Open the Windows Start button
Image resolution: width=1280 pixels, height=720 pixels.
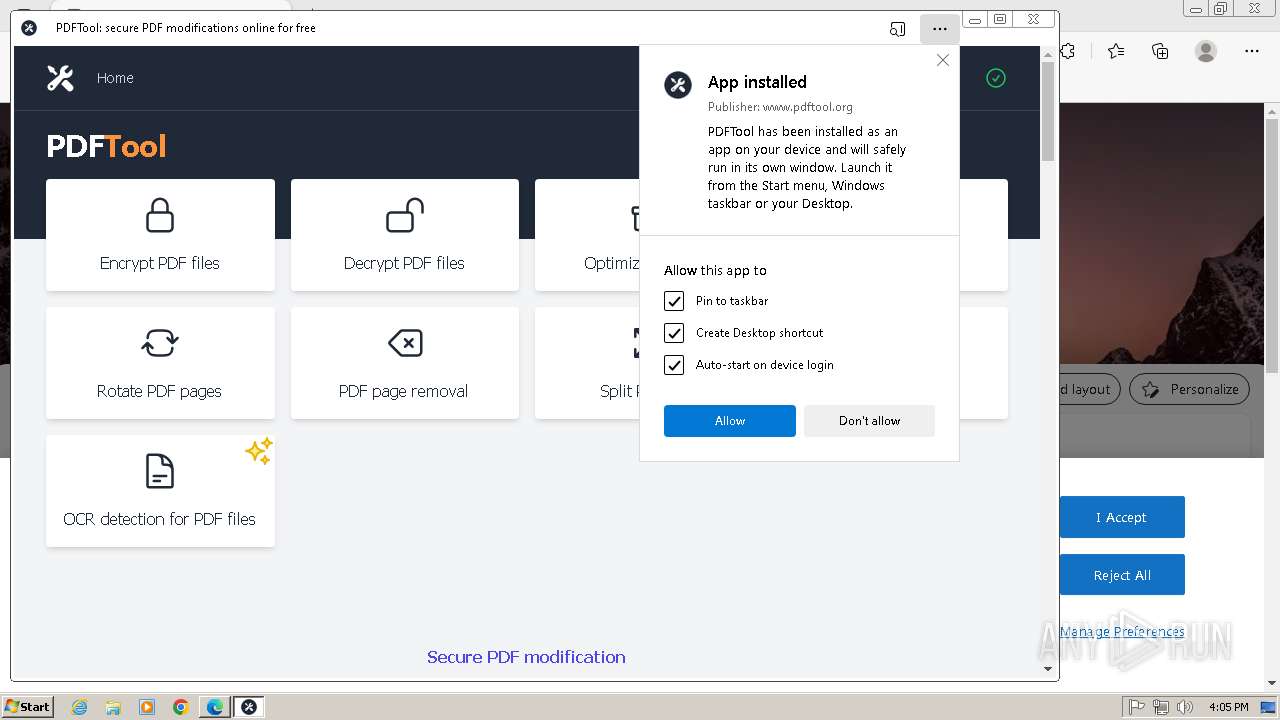[27, 707]
